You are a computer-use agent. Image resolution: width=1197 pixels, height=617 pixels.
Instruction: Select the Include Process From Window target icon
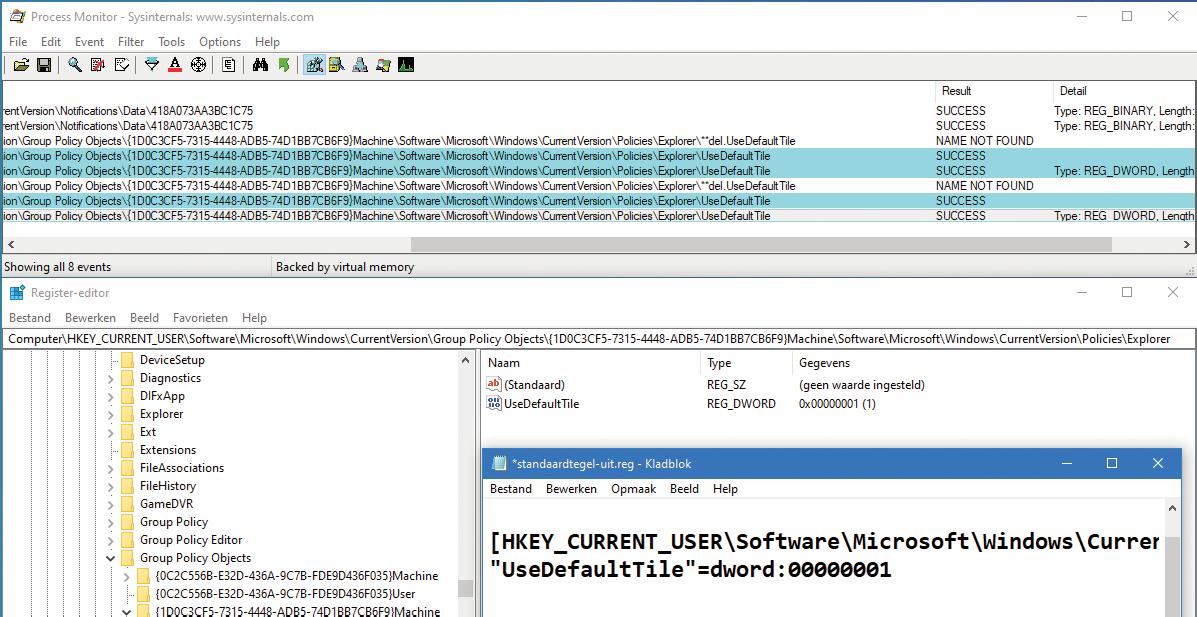point(198,66)
